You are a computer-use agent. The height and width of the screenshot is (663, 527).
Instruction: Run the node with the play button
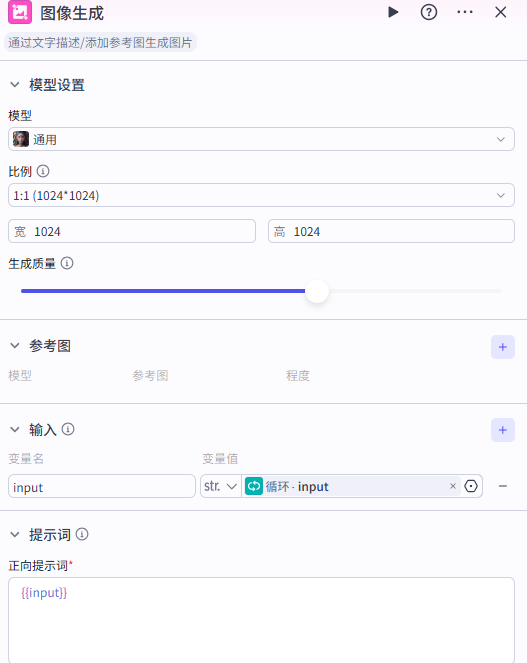tap(393, 12)
